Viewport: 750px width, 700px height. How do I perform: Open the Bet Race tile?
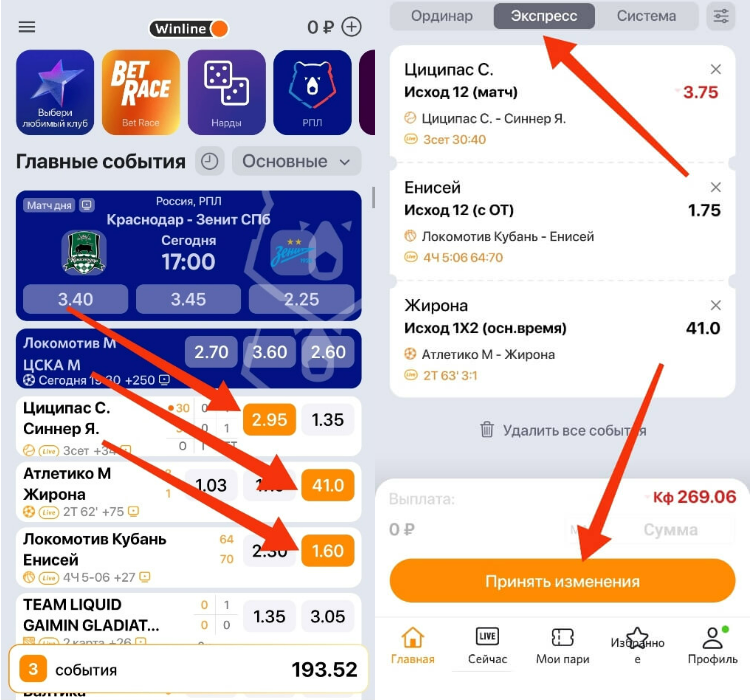tap(141, 92)
